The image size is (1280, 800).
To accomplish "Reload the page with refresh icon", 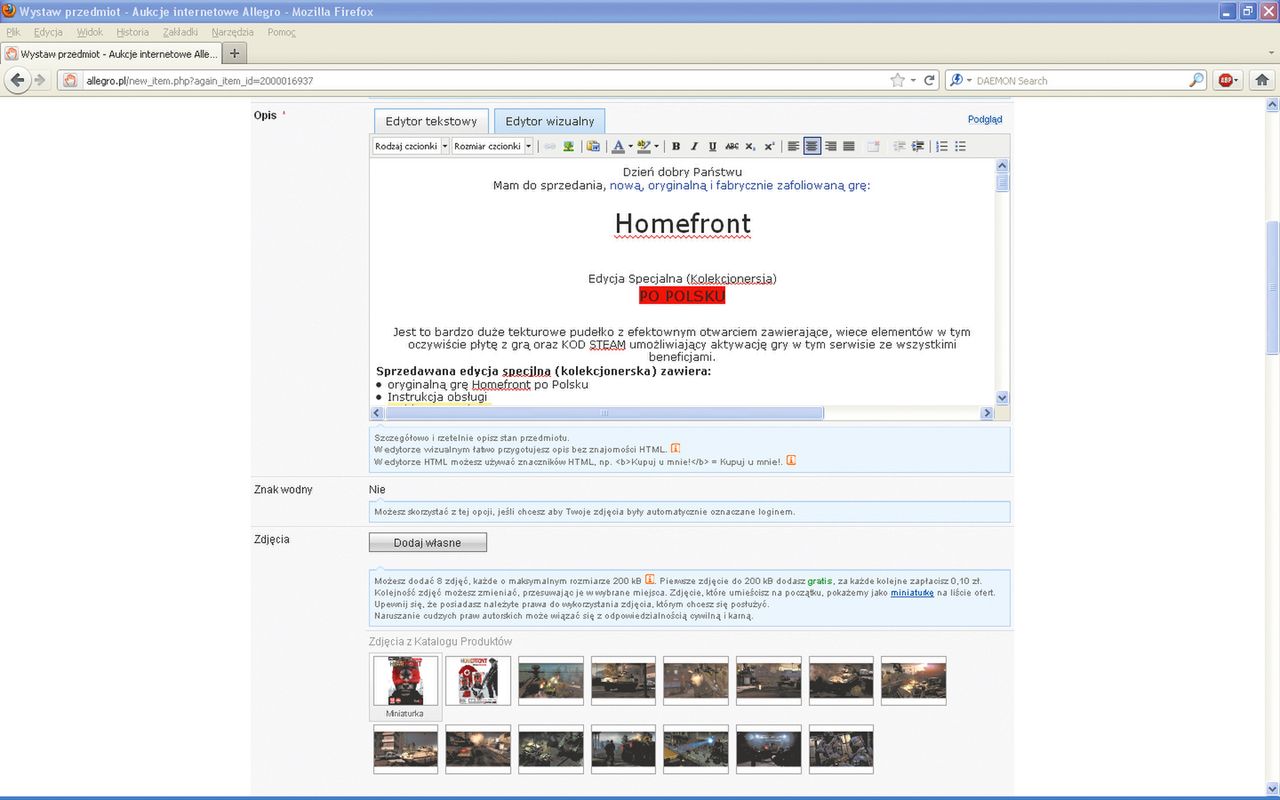I will click(x=929, y=80).
